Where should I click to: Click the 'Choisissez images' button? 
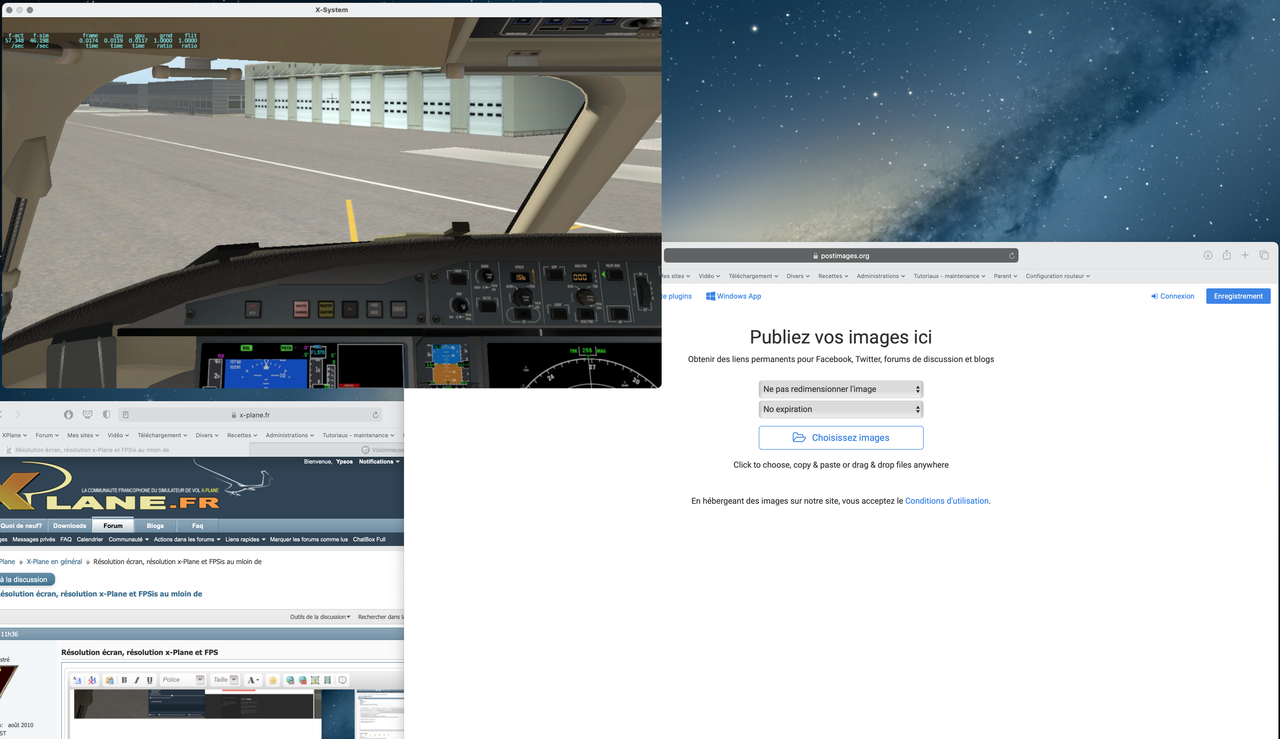point(841,438)
